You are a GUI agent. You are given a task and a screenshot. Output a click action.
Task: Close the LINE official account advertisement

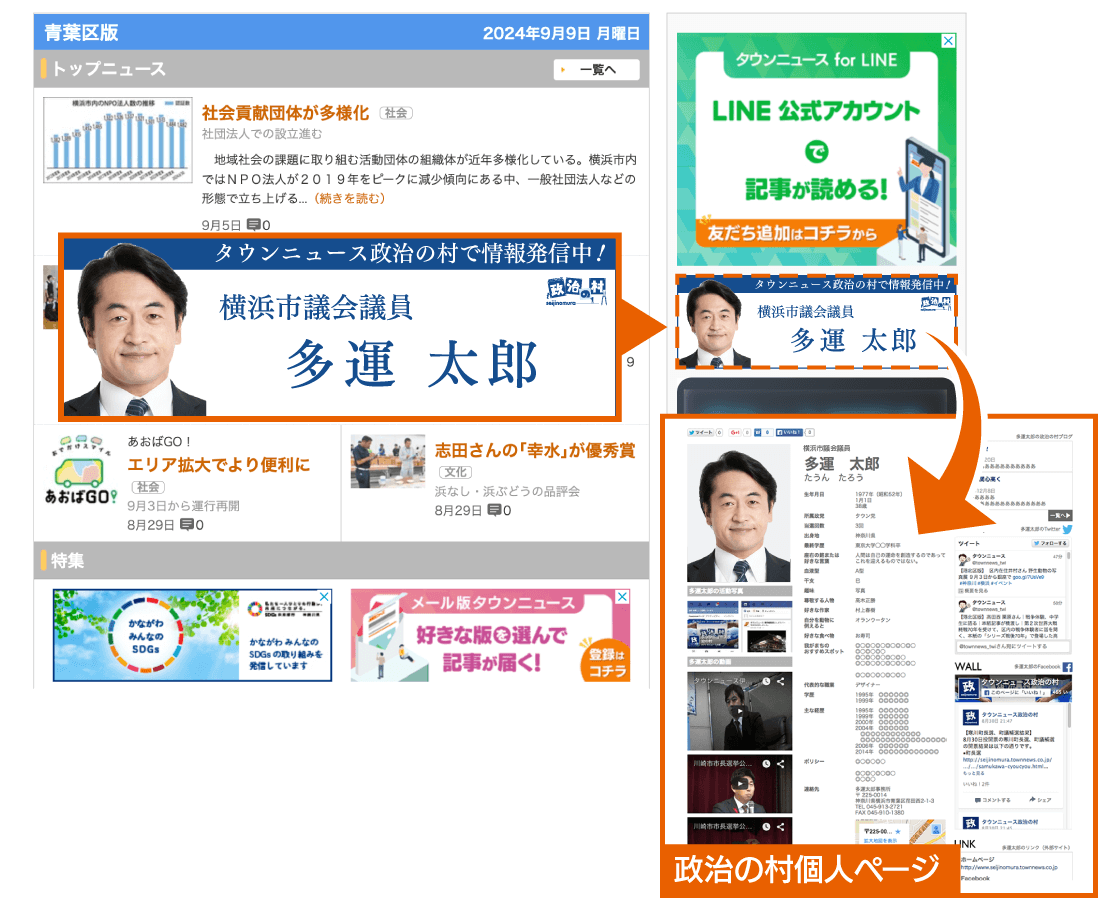coord(948,41)
